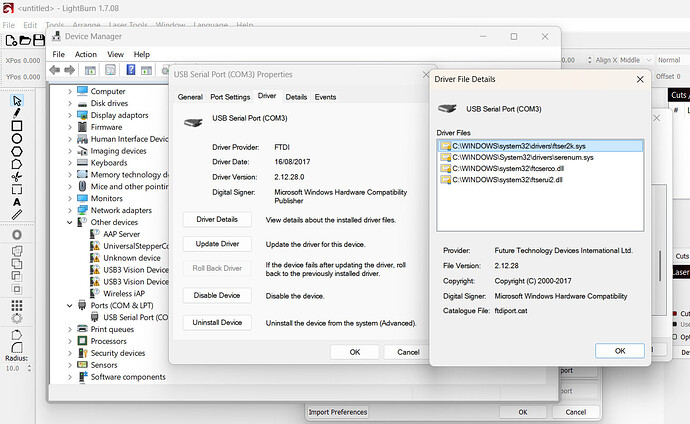This screenshot has width=690, height=424.
Task: Click the Back arrow in Device Manager toolbar
Action: tap(55, 70)
